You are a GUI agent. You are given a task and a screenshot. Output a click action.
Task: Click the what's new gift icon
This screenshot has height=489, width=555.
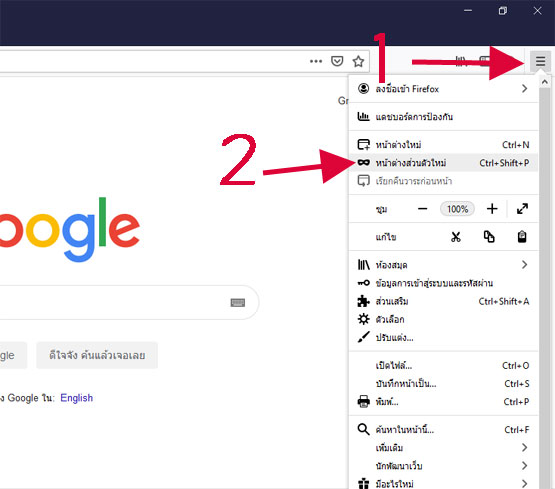364,483
